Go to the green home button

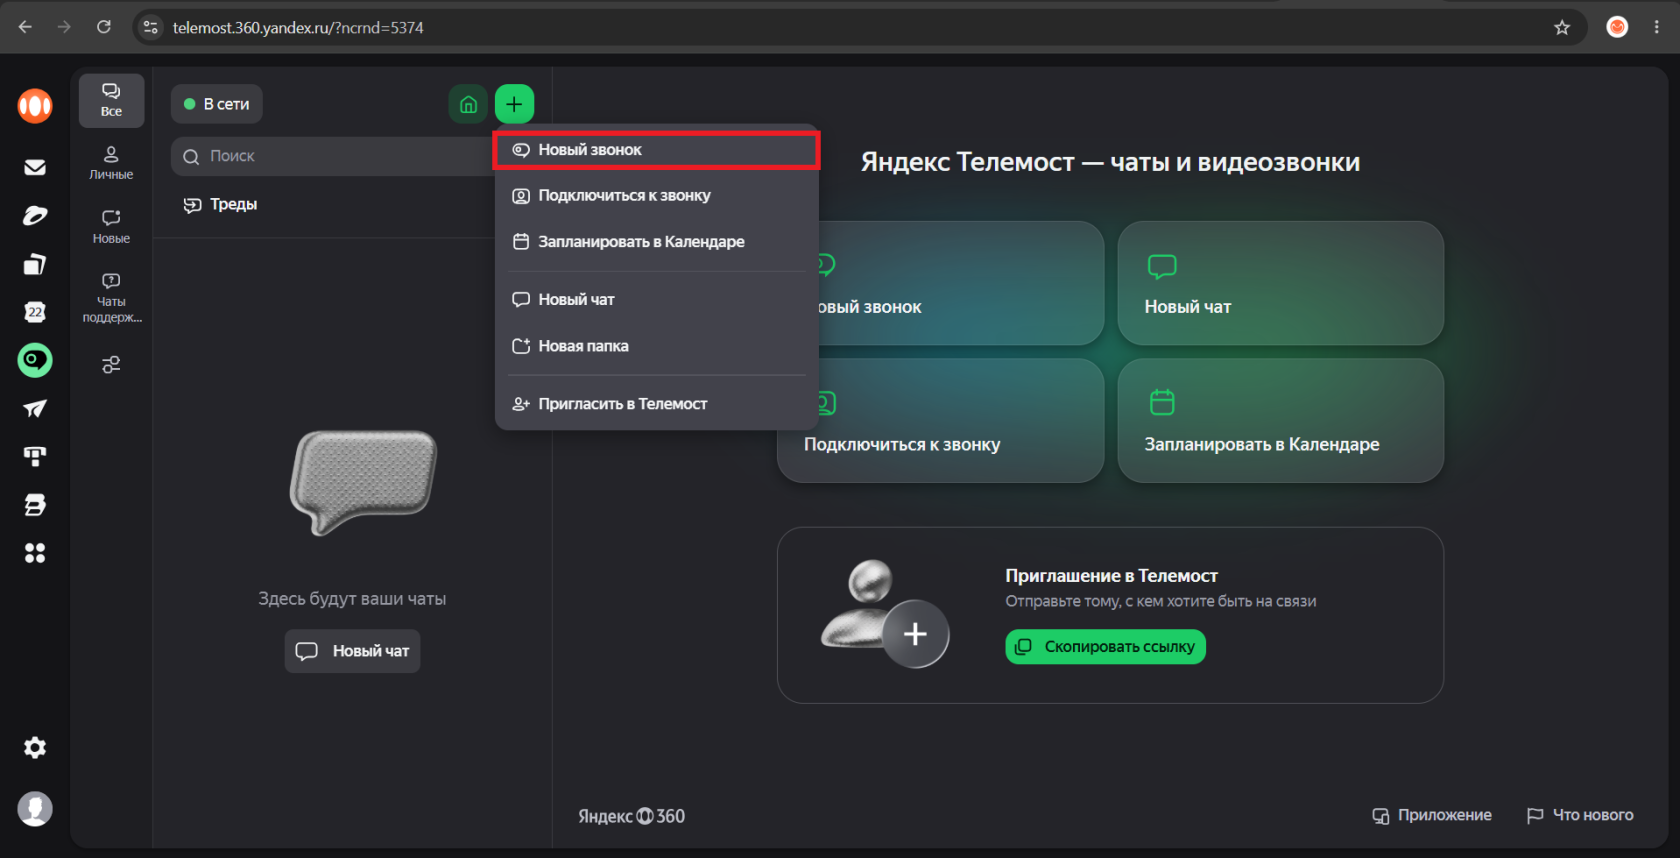(x=468, y=104)
